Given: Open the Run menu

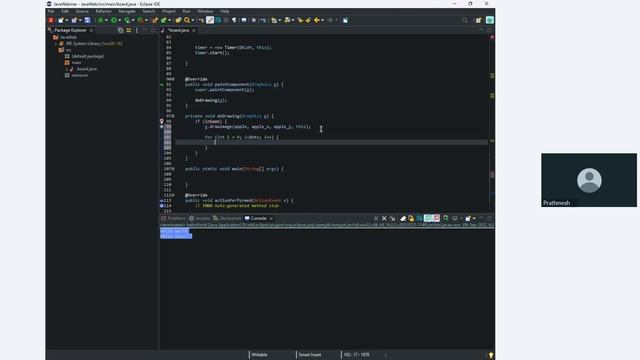Looking at the screenshot, I should pos(187,11).
